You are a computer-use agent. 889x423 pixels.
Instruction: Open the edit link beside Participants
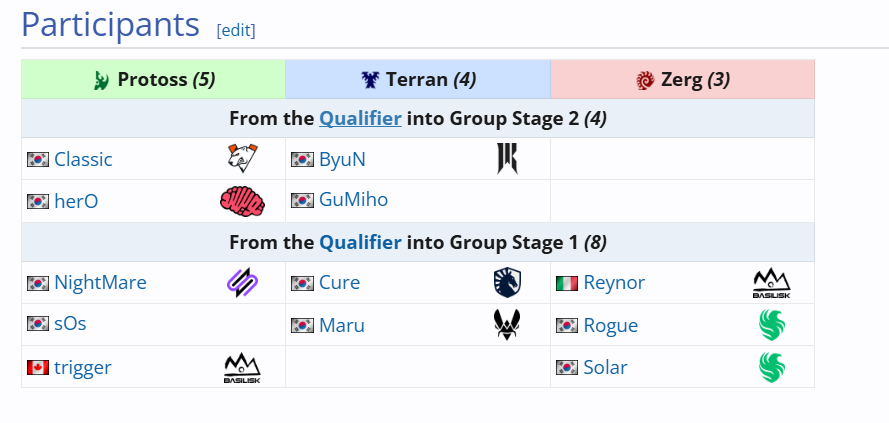point(236,30)
